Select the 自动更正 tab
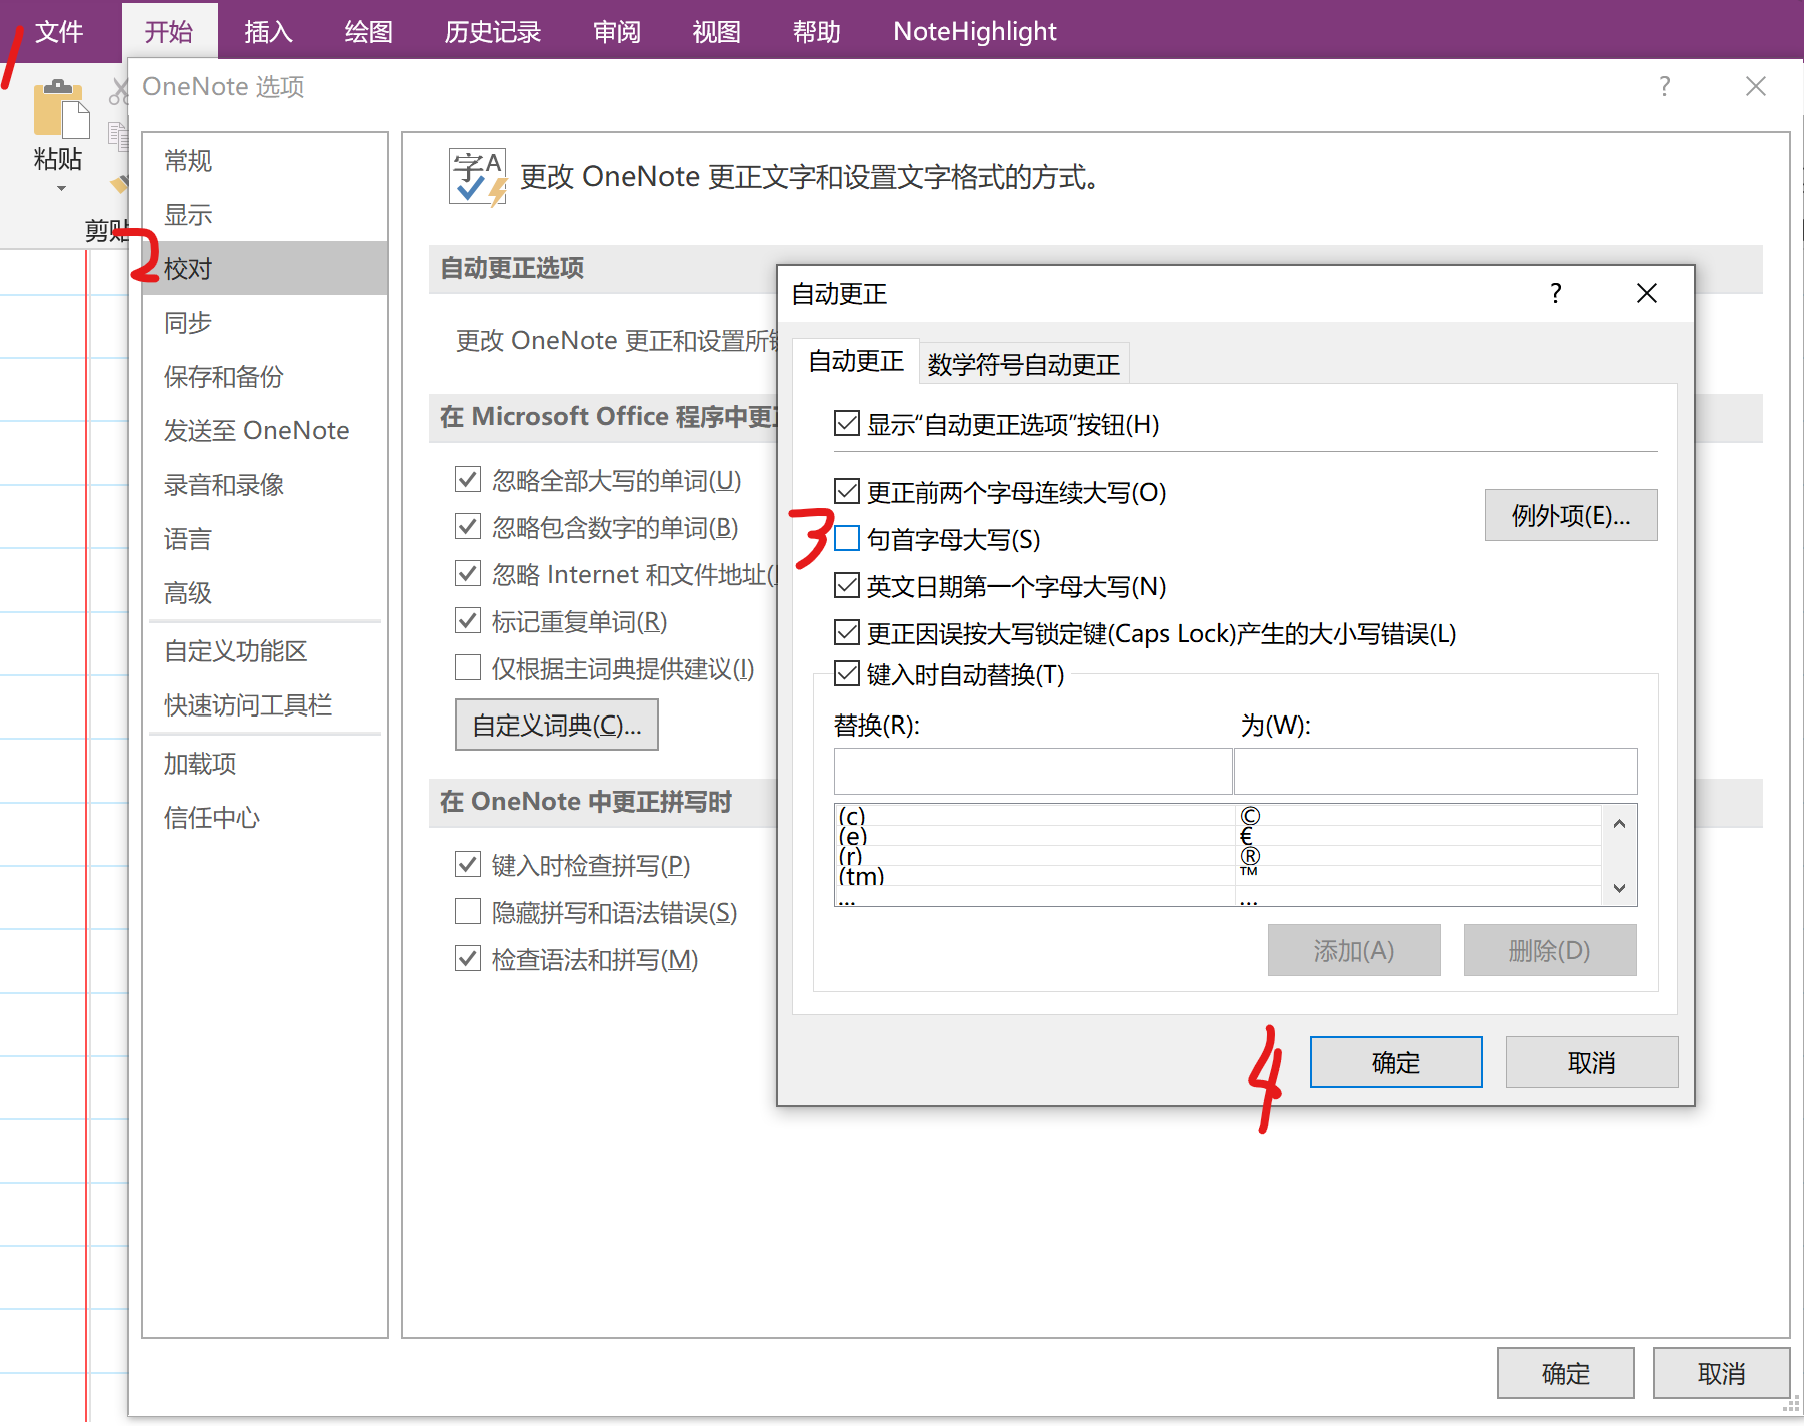Image resolution: width=1804 pixels, height=1426 pixels. pos(856,361)
